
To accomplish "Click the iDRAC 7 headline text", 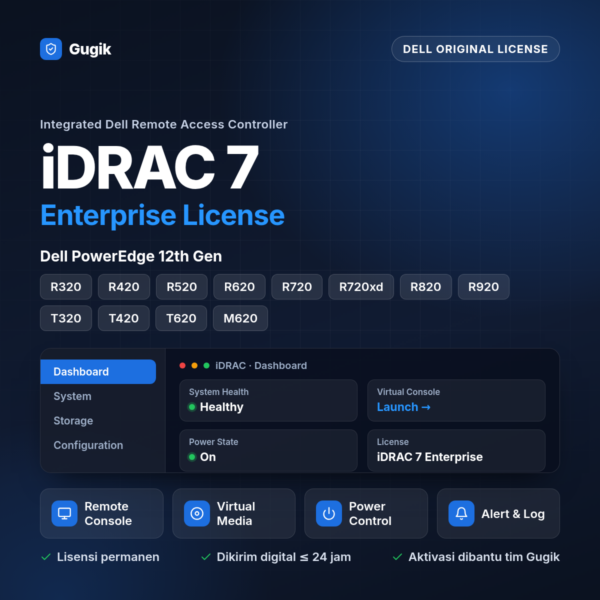I will click(150, 167).
